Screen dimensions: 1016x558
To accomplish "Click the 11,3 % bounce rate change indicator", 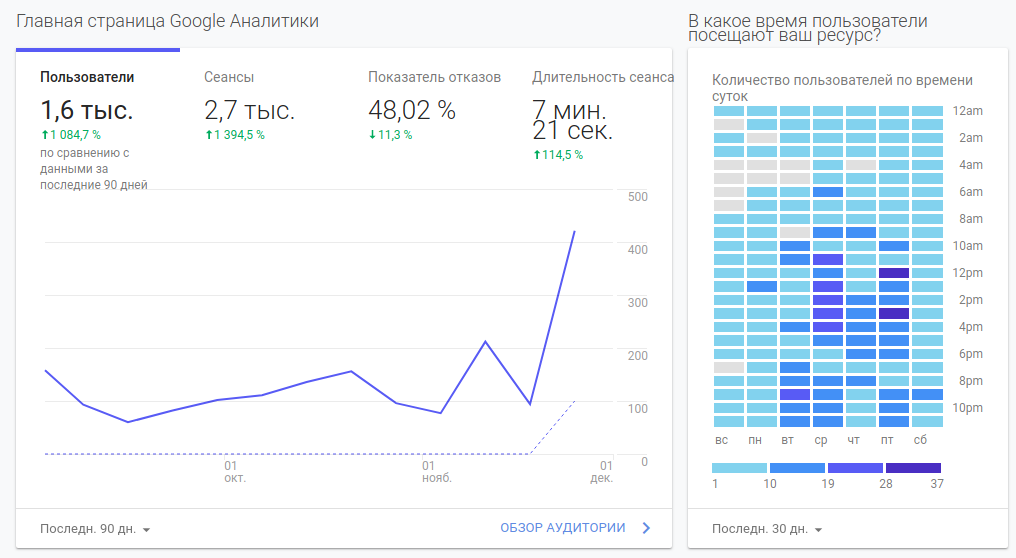I will coord(390,135).
